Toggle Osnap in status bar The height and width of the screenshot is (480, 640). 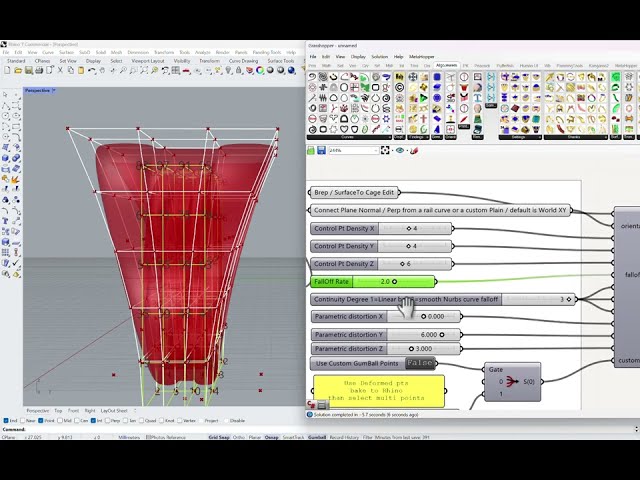[271, 437]
